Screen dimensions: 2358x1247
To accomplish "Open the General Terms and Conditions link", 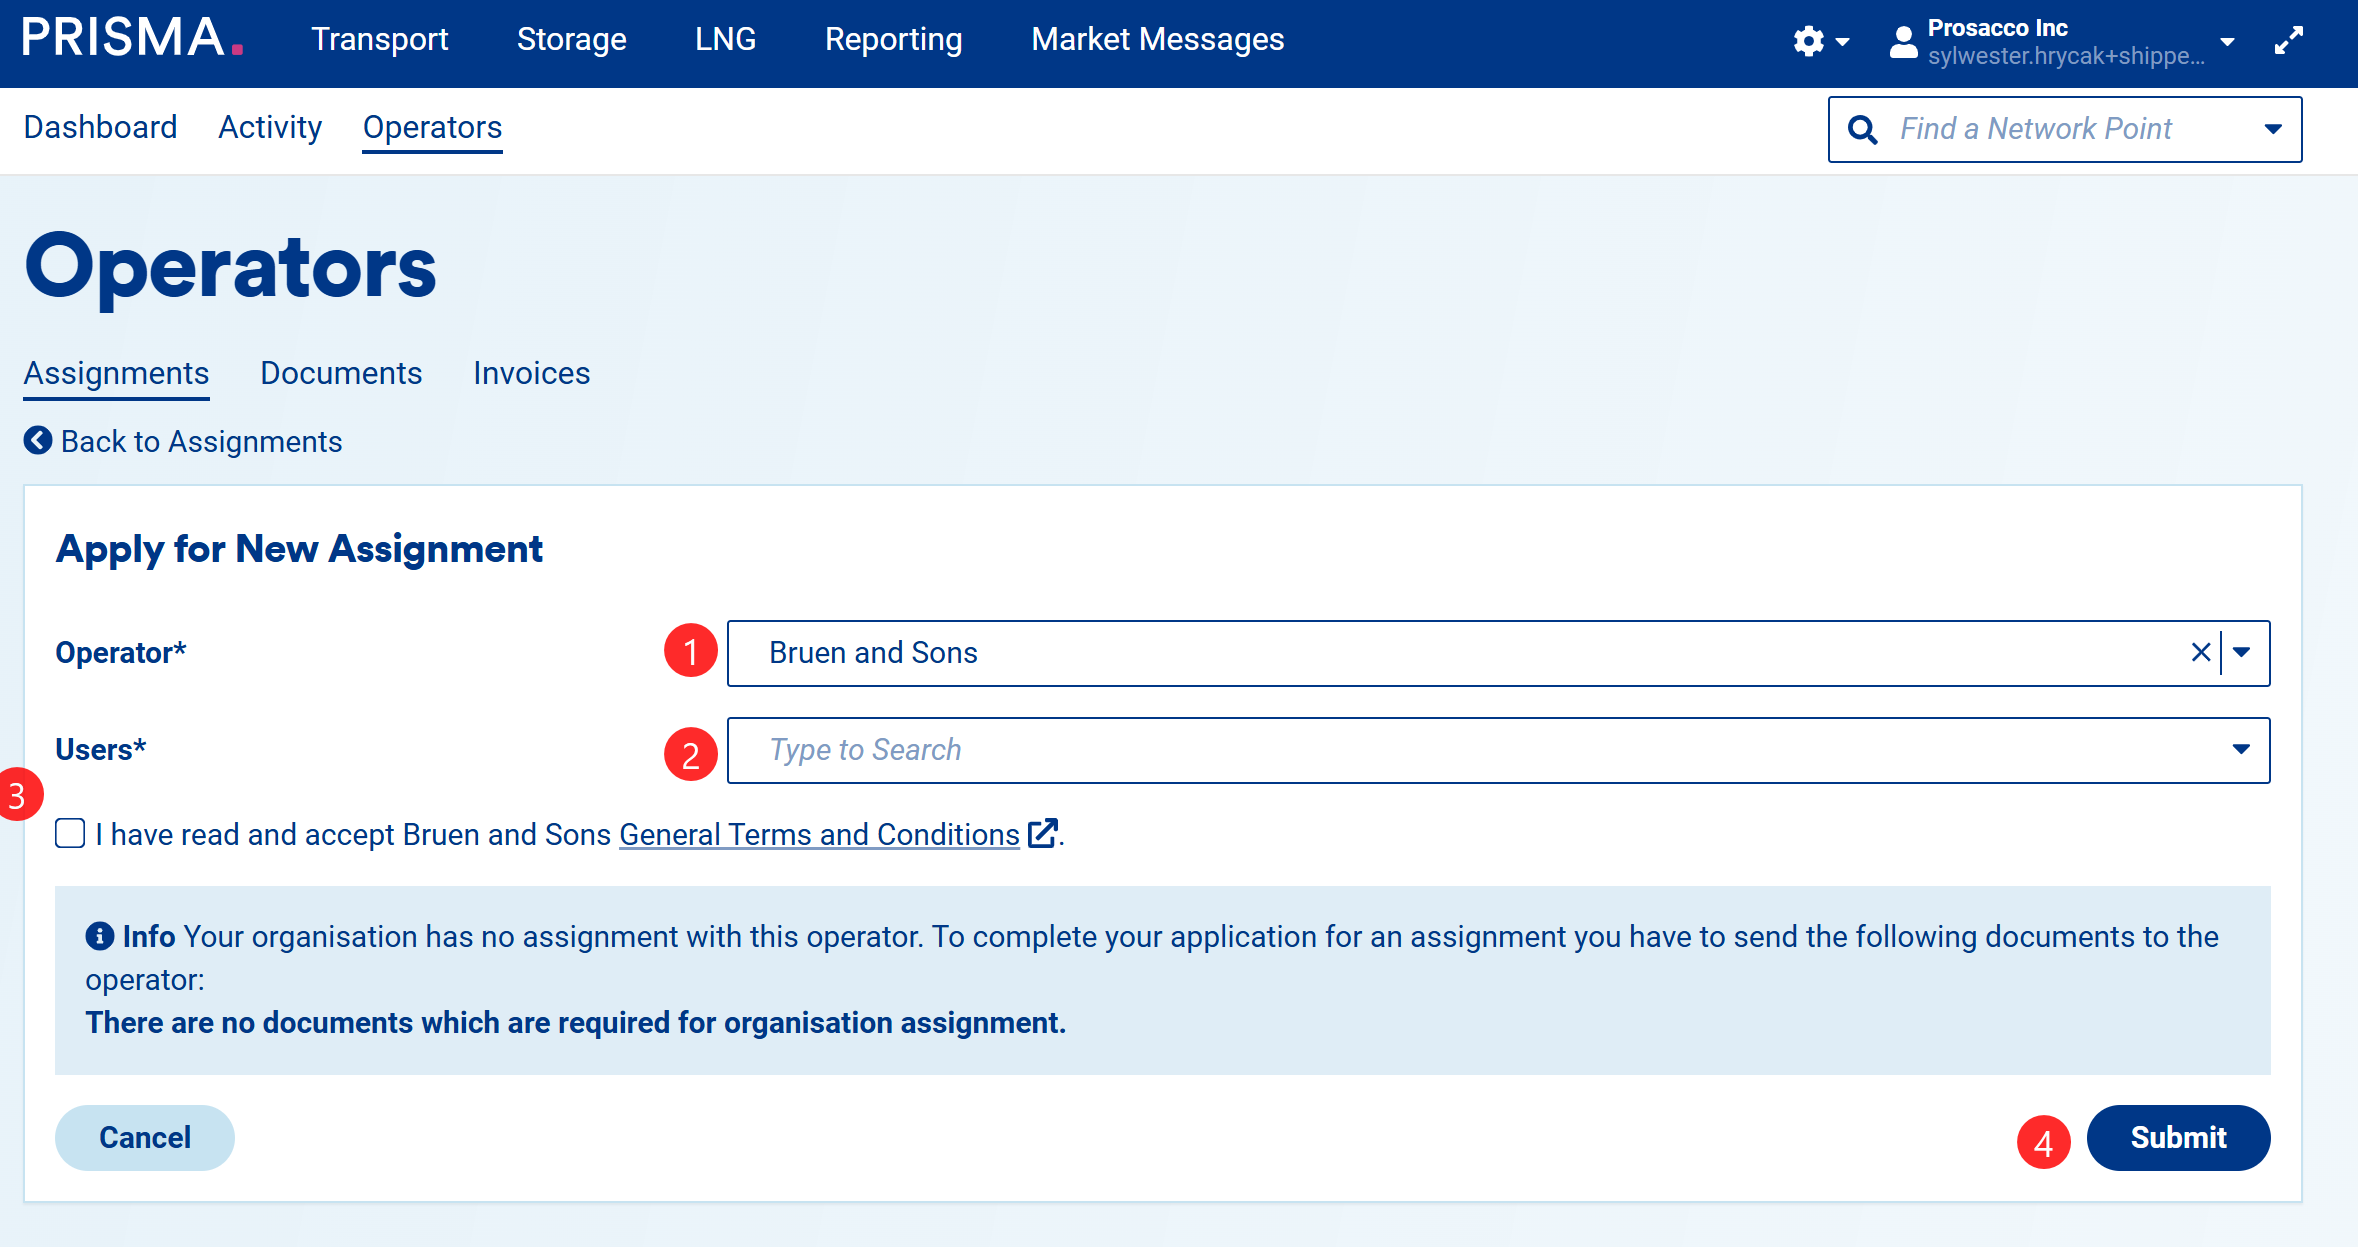I will [819, 834].
